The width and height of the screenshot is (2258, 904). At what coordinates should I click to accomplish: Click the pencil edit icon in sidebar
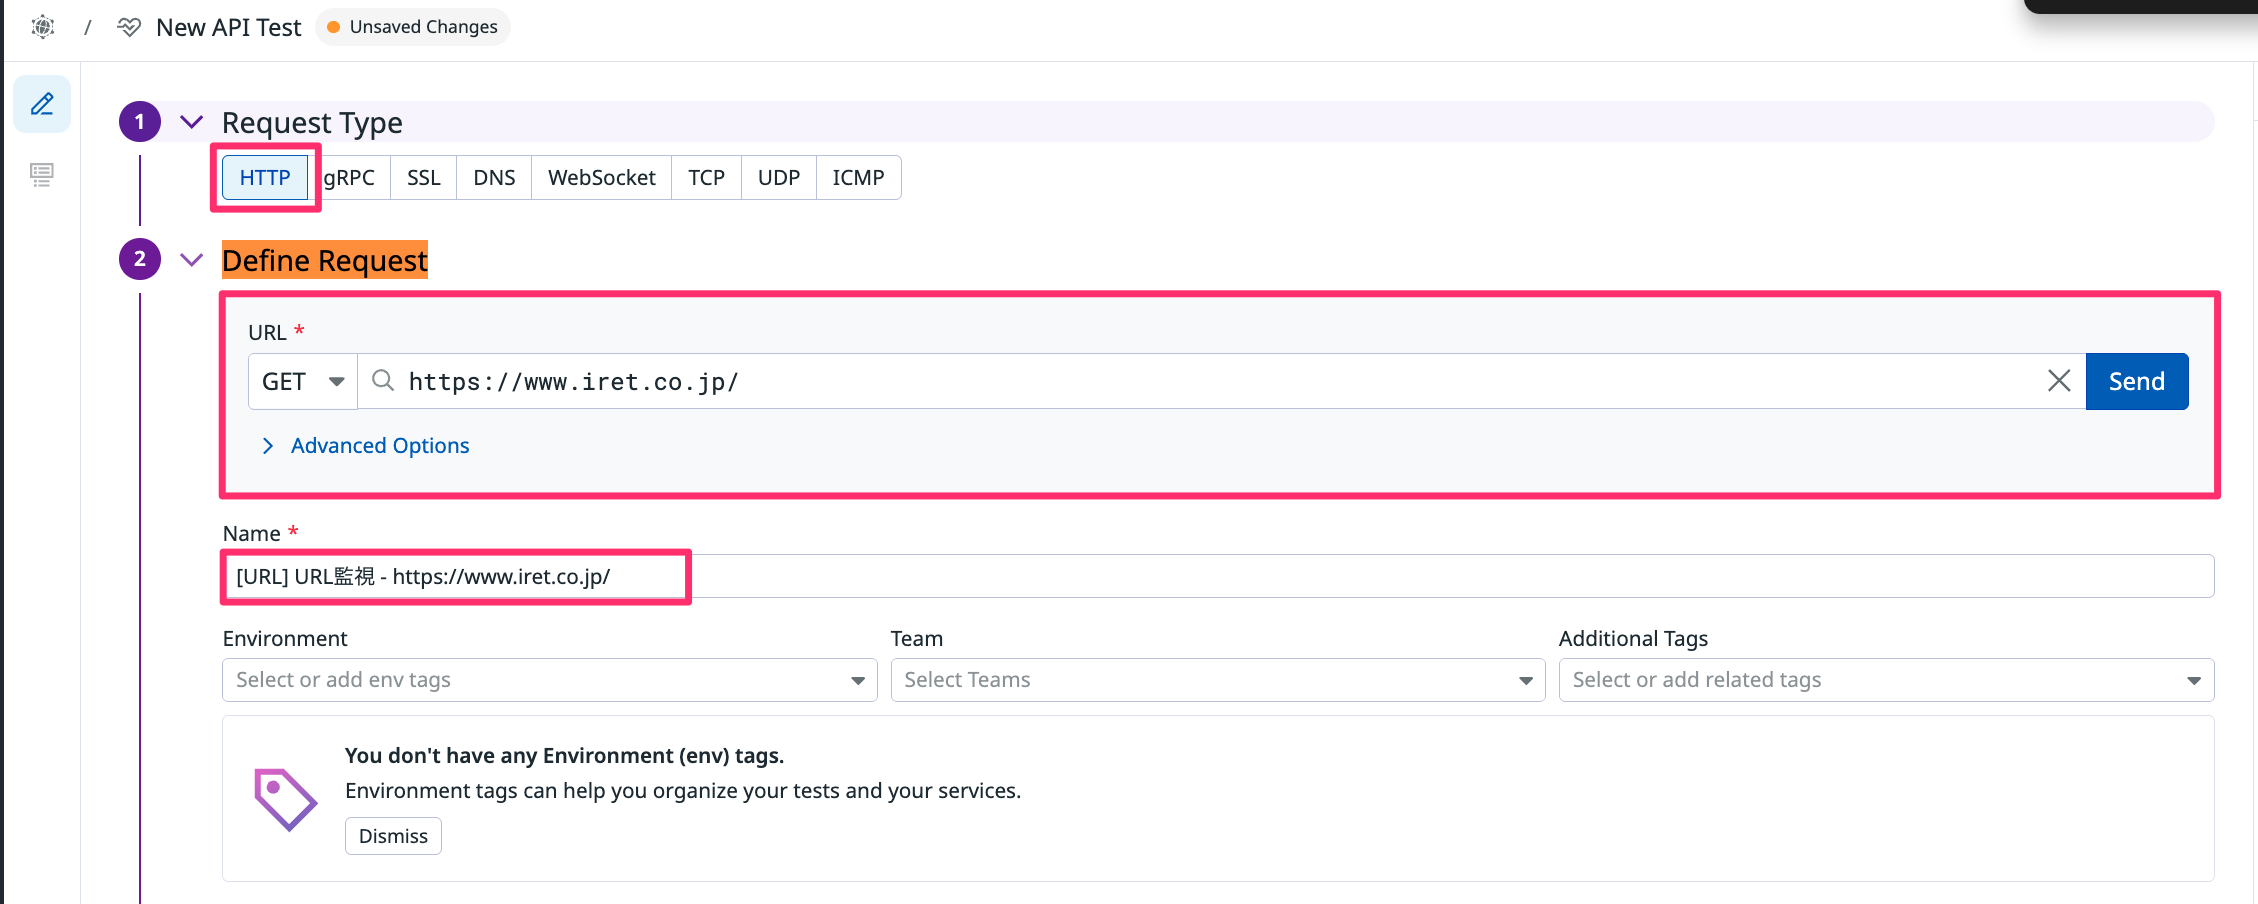[42, 104]
